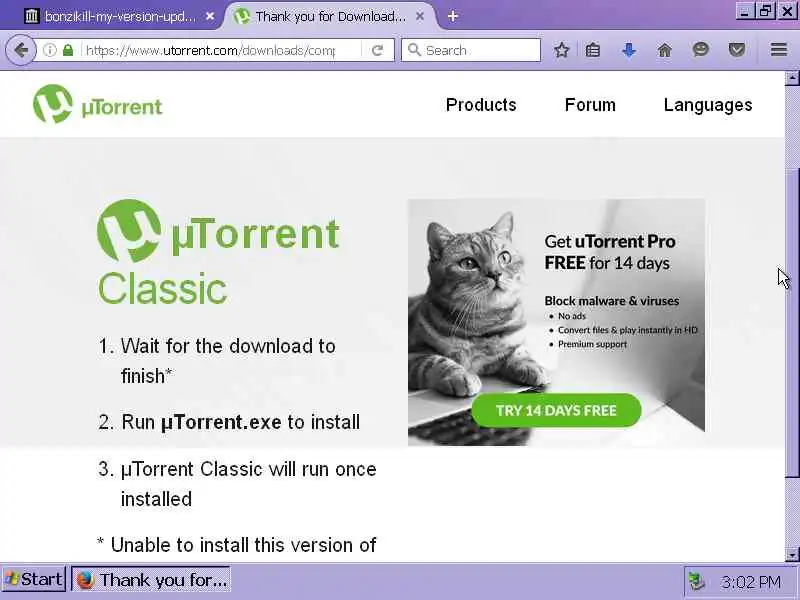Reload the page with the refresh icon
800x600 pixels.
(378, 50)
